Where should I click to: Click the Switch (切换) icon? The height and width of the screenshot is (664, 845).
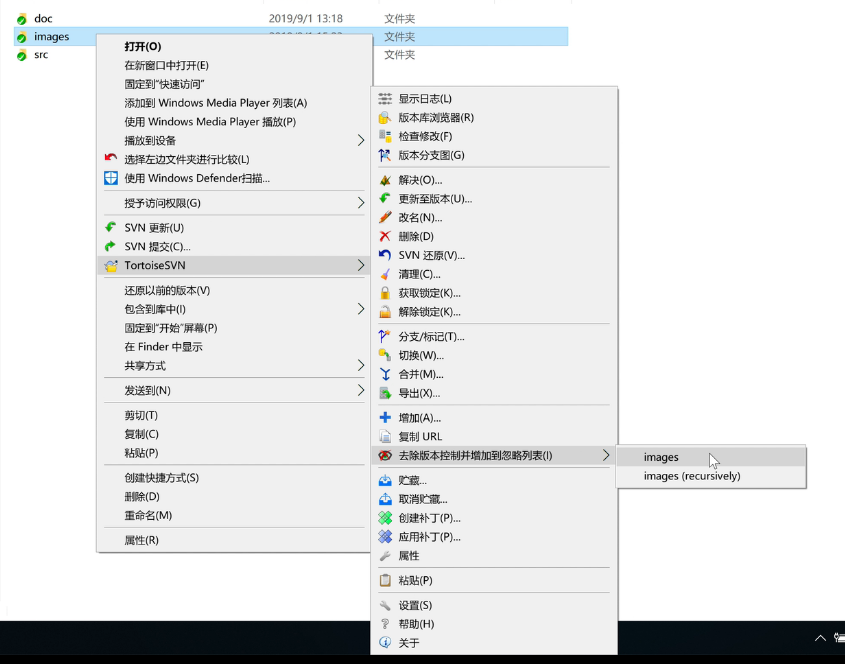click(x=385, y=355)
